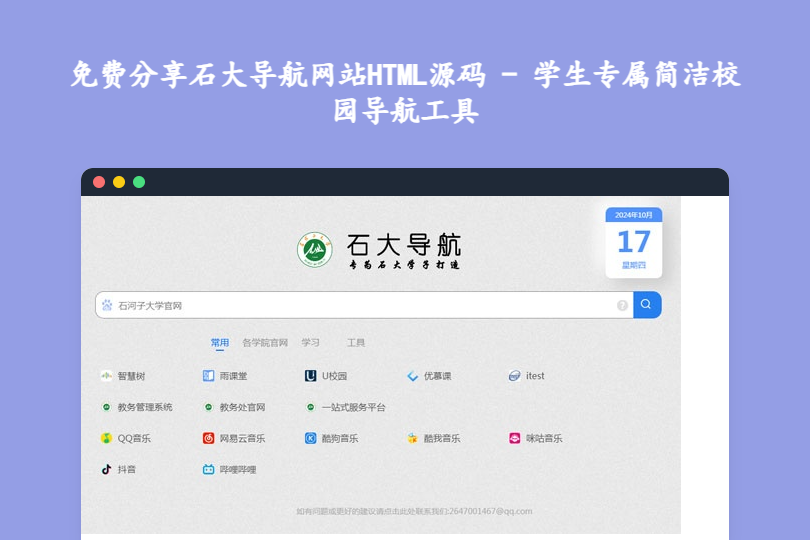Viewport: 810px width, 540px height.
Task: Click the 哔哩哔哩 link text
Action: coord(238,469)
